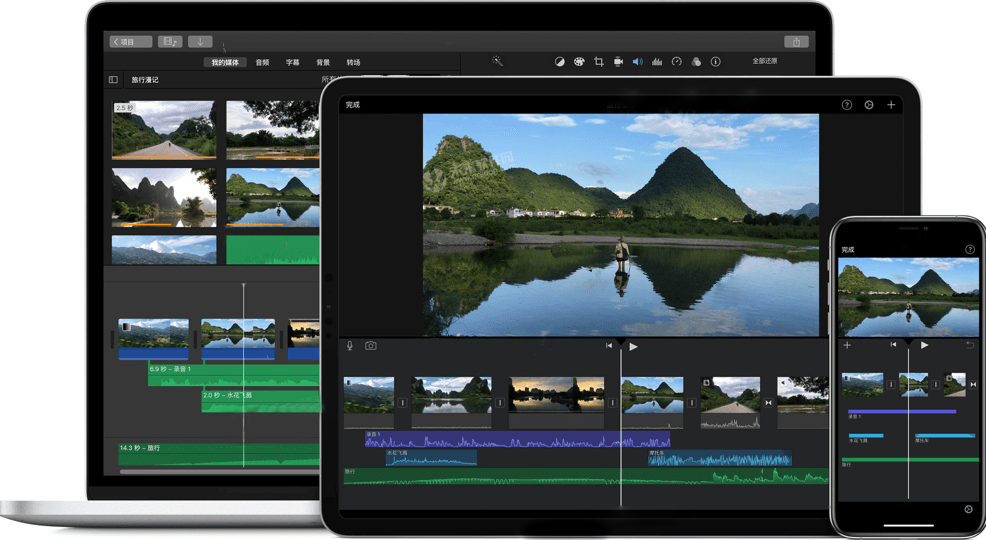986x540 pixels.
Task: Open media library browser on MacBook toolbar
Action: (x=170, y=41)
